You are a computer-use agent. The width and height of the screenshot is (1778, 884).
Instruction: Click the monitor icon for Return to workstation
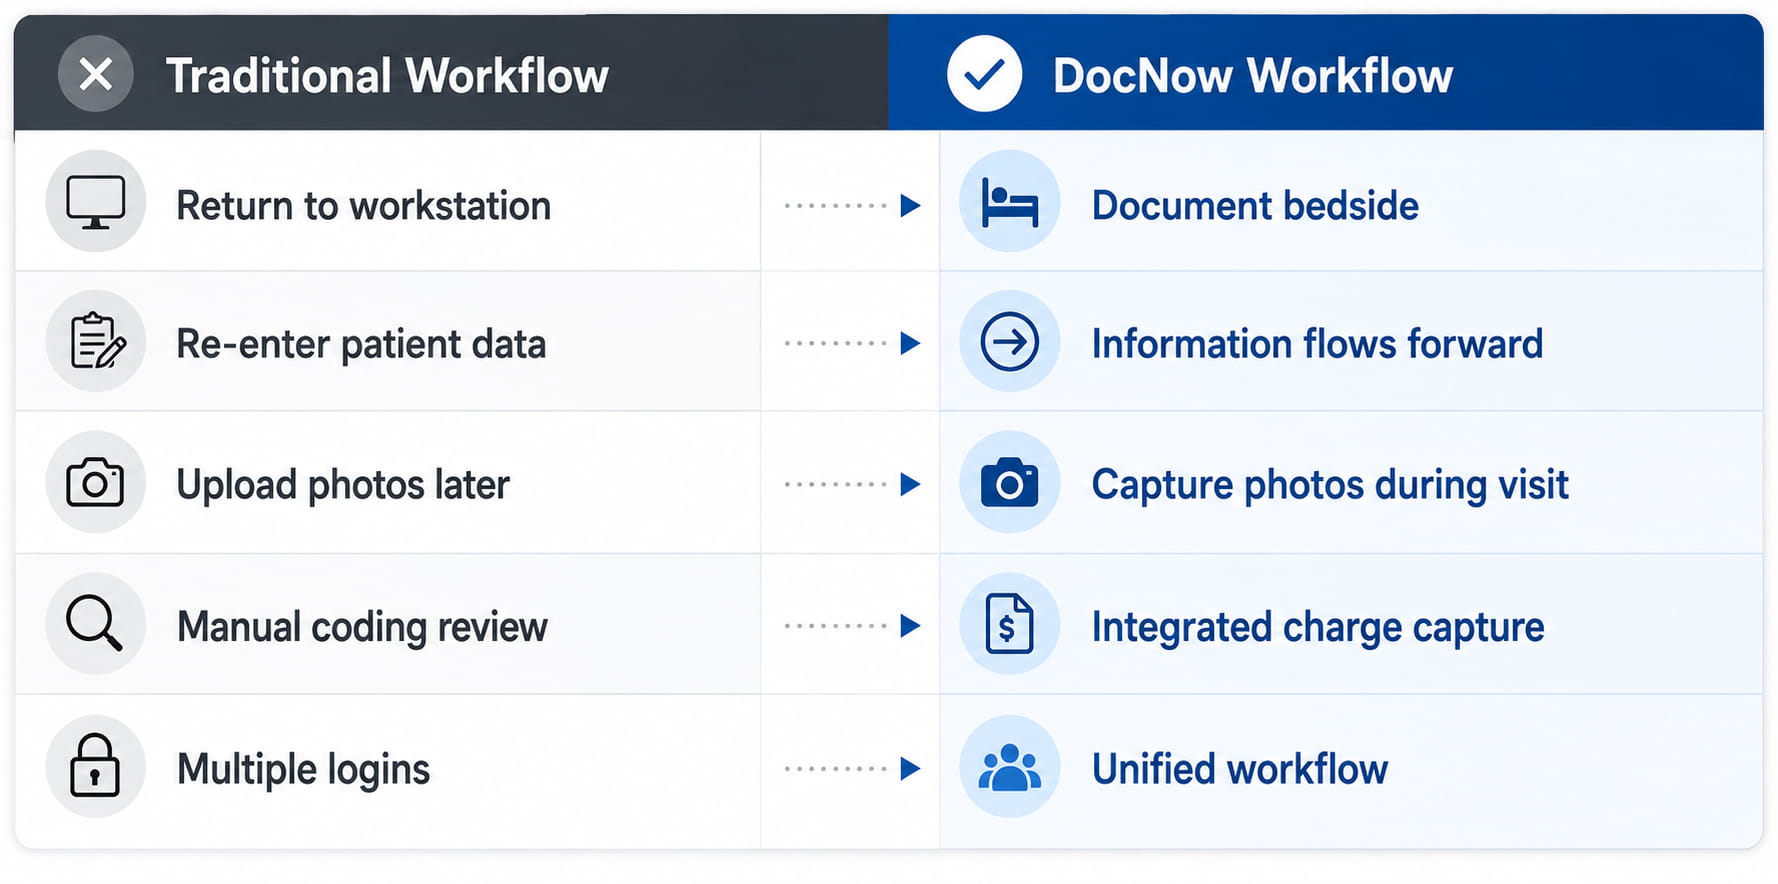(96, 202)
